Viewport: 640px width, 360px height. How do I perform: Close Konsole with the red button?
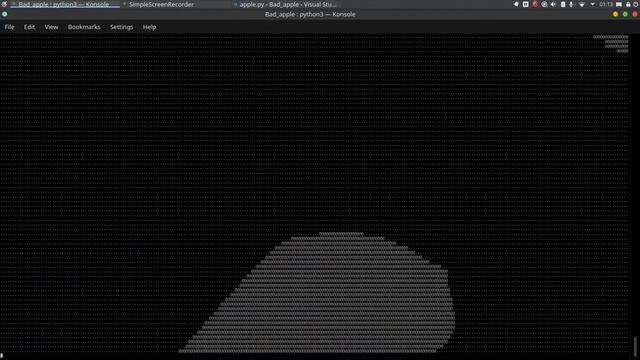click(635, 14)
